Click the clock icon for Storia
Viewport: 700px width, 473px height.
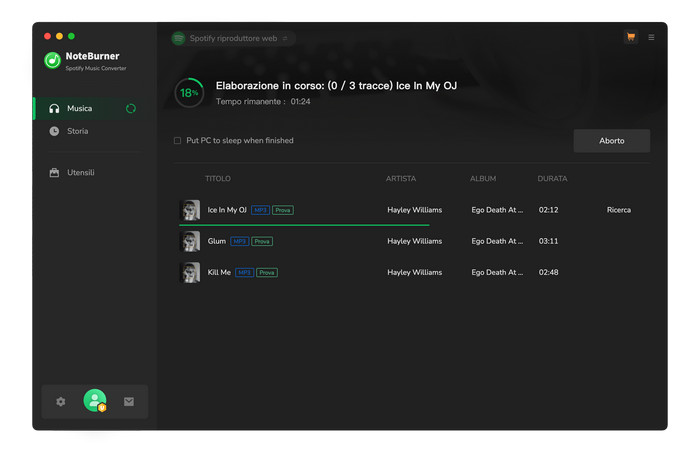coord(54,131)
